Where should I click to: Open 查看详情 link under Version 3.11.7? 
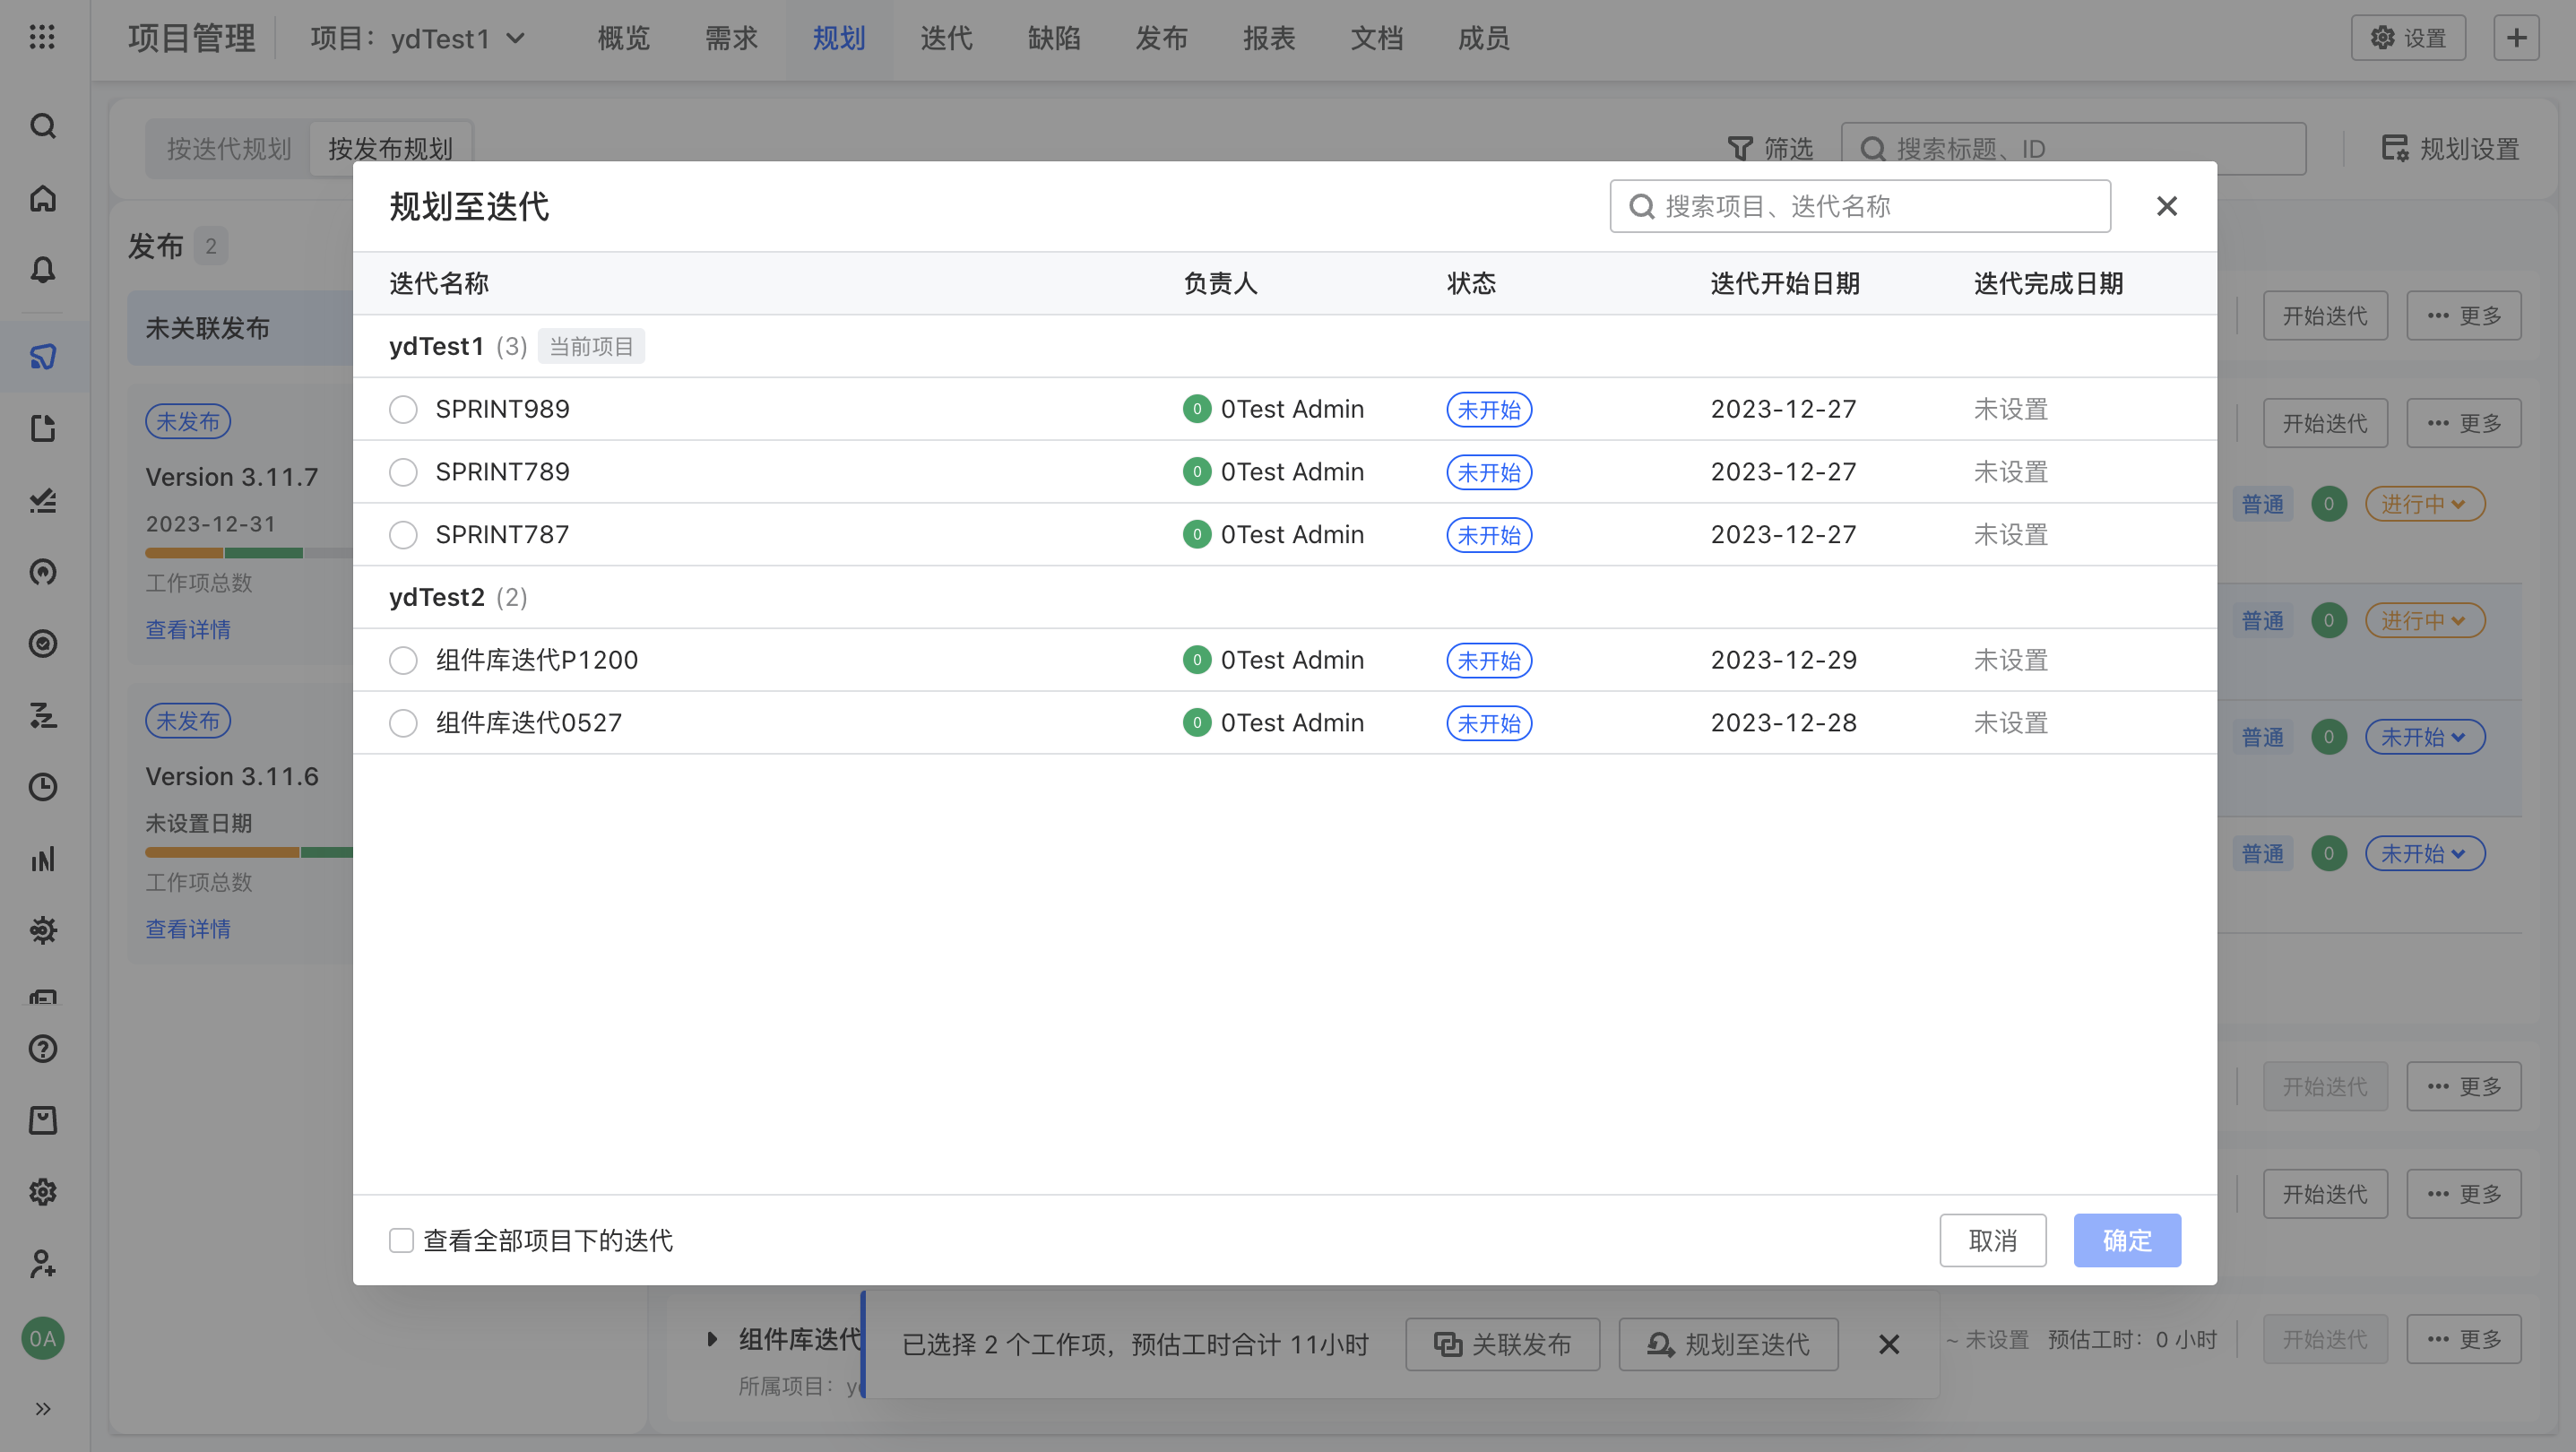tap(188, 630)
